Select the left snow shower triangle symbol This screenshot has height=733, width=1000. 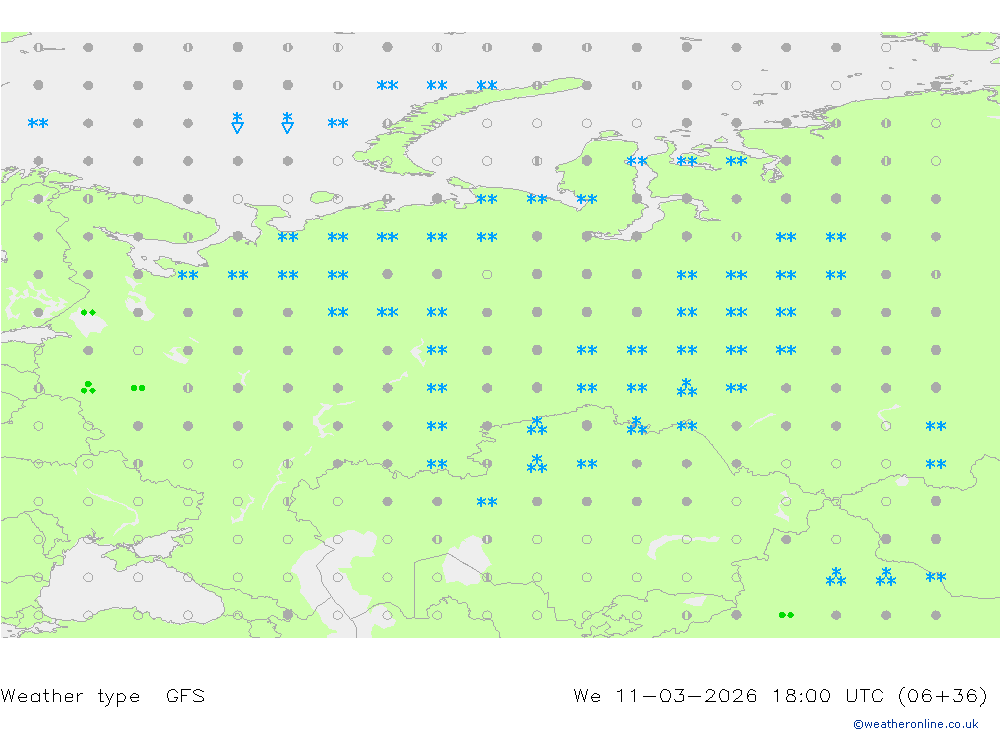coord(237,122)
